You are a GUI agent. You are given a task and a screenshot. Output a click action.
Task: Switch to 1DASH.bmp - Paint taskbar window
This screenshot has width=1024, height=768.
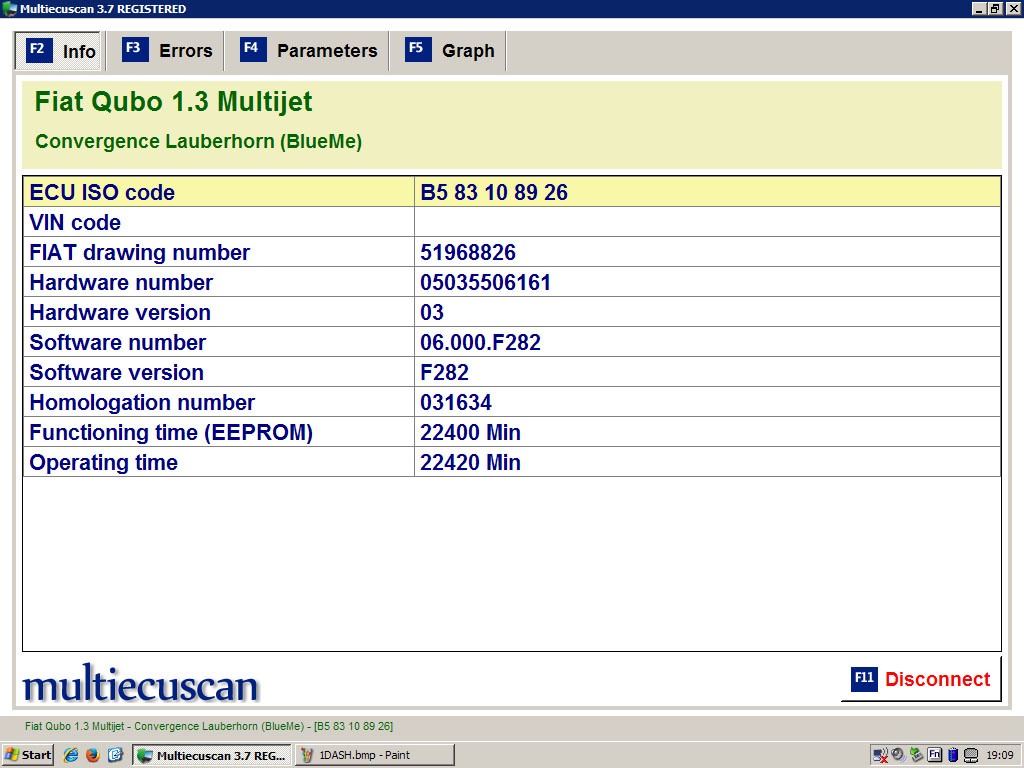(x=375, y=755)
